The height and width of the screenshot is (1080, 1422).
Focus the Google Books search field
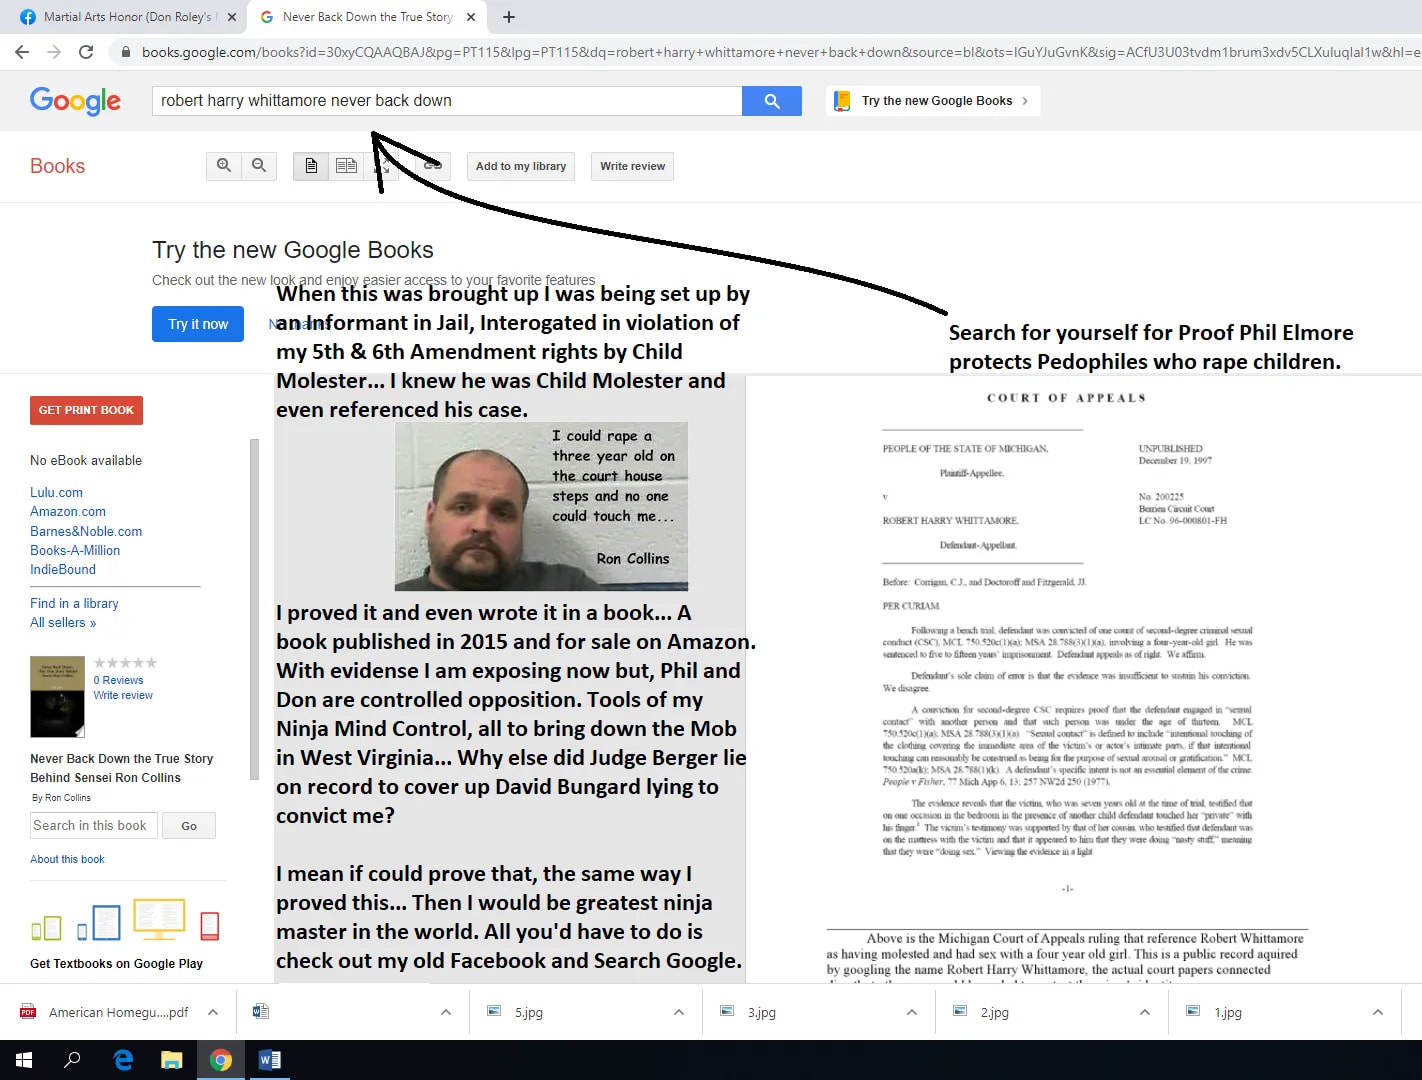click(x=446, y=101)
